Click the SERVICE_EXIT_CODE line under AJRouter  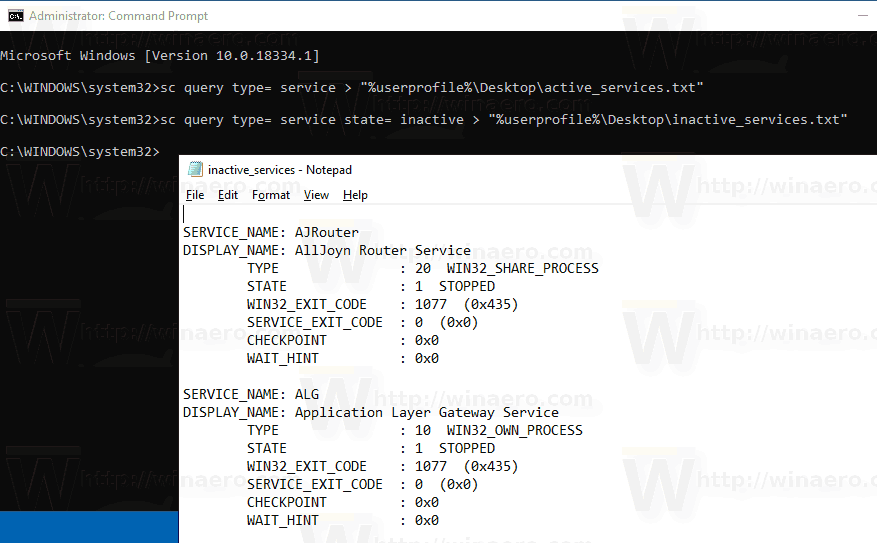[x=362, y=322]
